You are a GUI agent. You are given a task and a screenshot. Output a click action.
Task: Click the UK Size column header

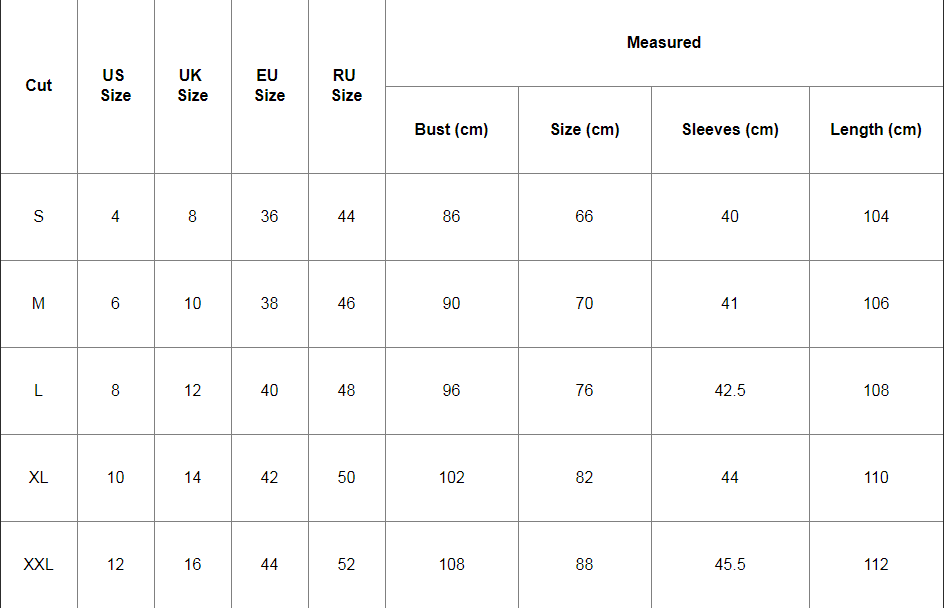click(192, 86)
